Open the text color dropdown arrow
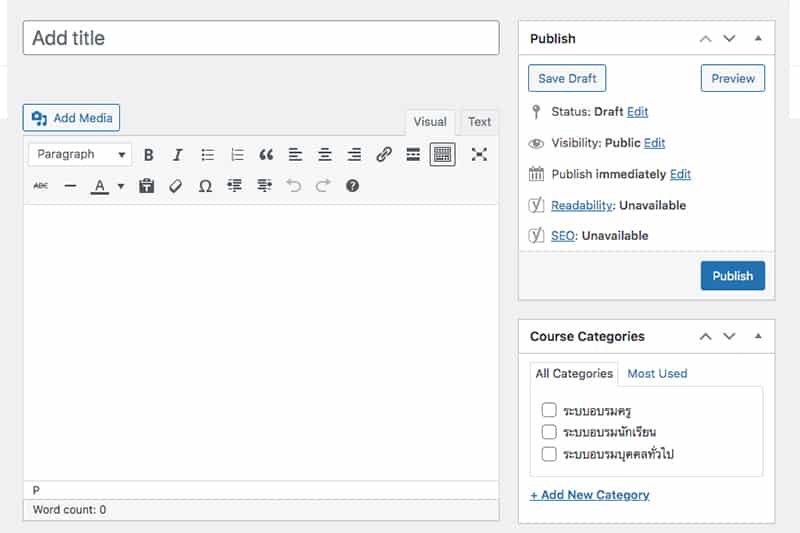Screen dimensions: 800x533 click(121, 186)
